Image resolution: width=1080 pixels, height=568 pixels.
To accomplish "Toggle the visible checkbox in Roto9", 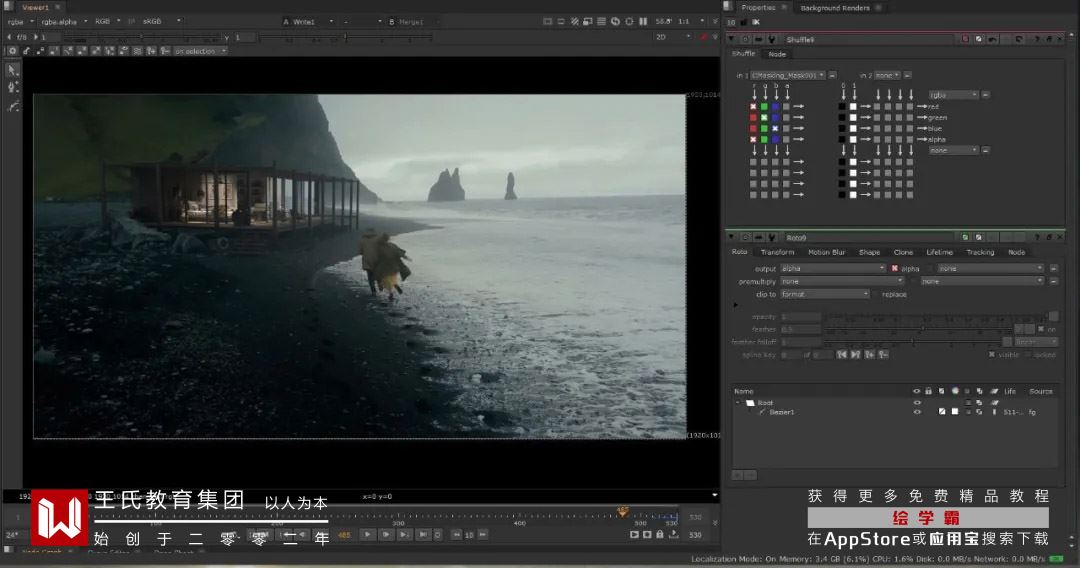I will coord(992,354).
